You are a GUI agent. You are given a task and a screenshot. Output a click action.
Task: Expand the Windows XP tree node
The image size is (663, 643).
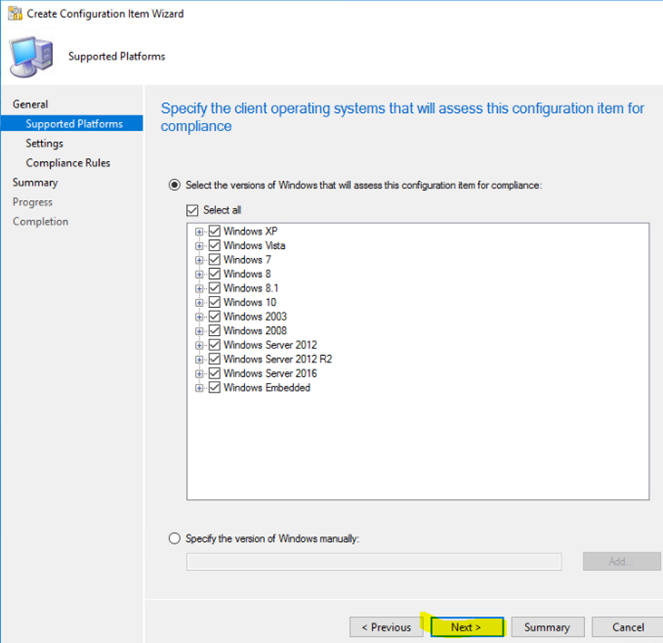pos(199,232)
